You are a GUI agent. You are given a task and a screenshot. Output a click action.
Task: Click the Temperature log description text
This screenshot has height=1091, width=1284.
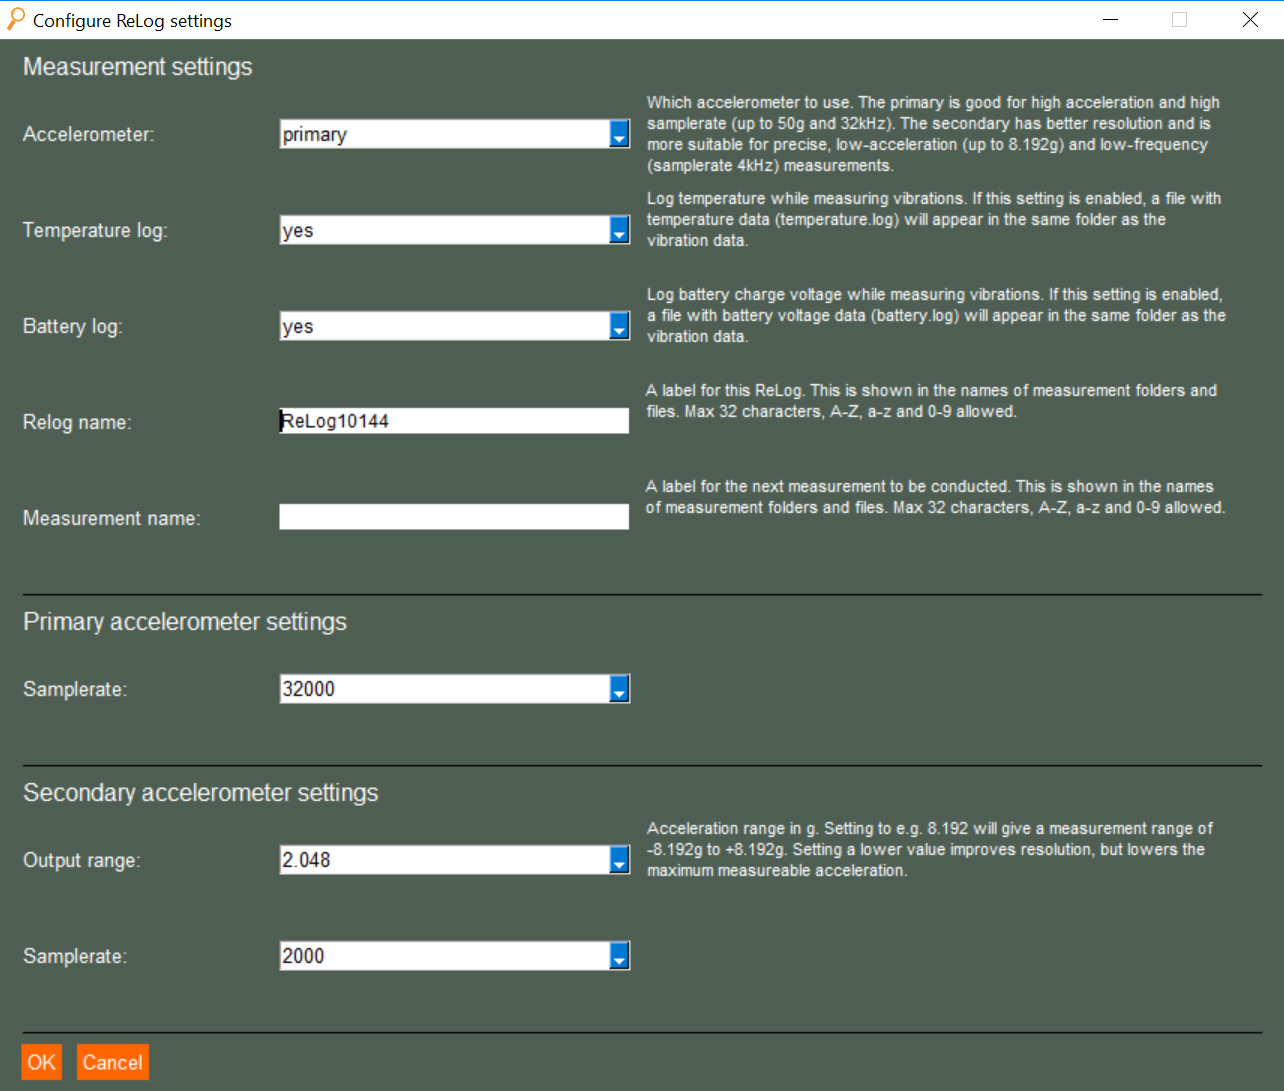point(934,219)
